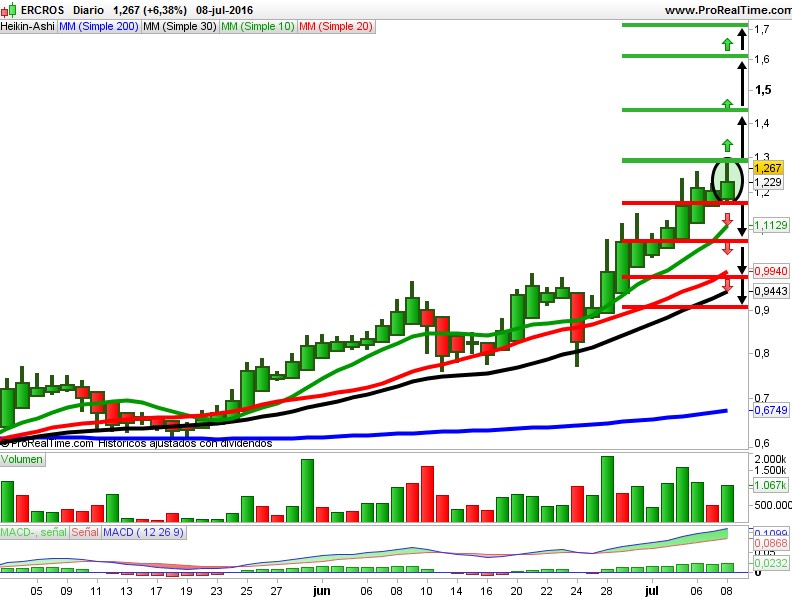The height and width of the screenshot is (597, 792).
Task: Select the Señal indicator label
Action: coord(85,532)
